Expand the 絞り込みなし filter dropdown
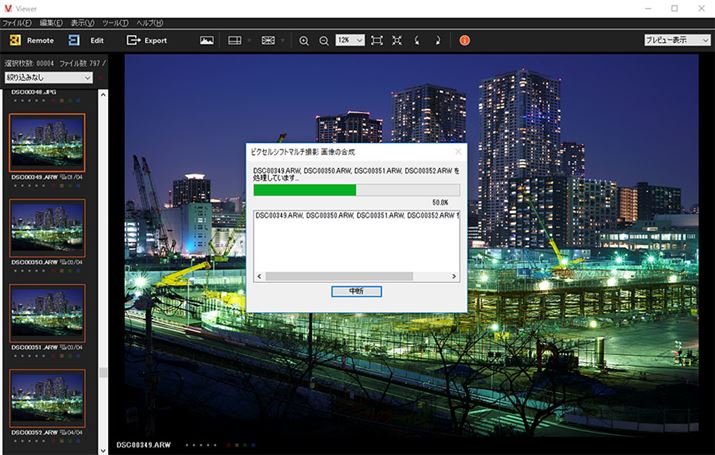 pos(48,77)
